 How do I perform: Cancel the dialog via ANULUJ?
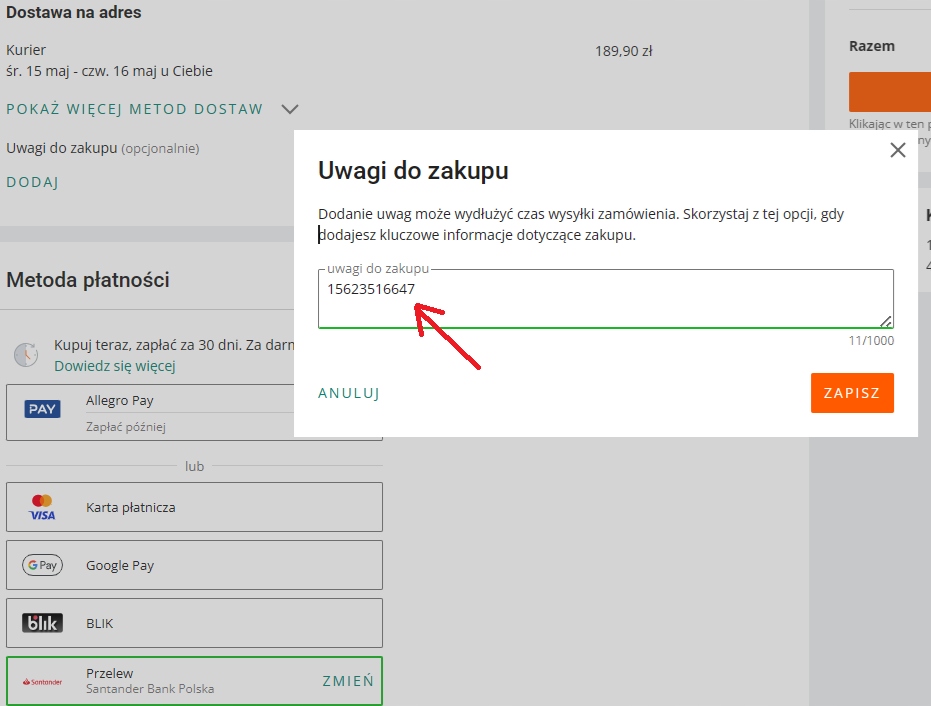click(349, 393)
